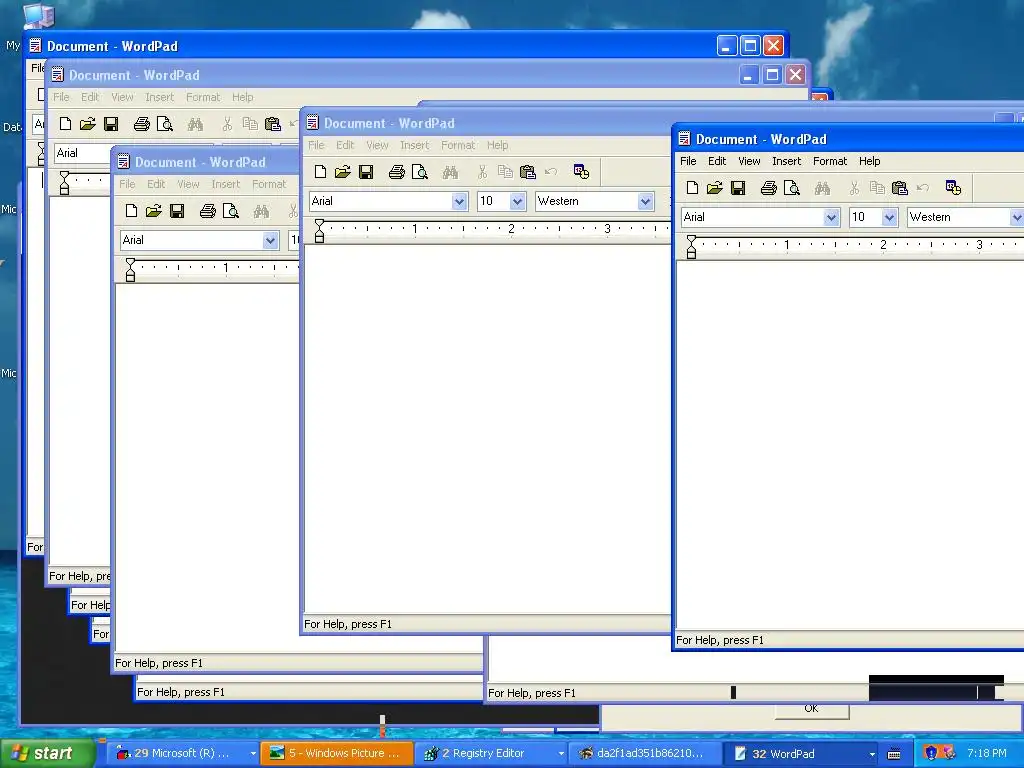Click Save icon in faded window showing Western script
This screenshot has height=768, width=1024.
coord(366,172)
